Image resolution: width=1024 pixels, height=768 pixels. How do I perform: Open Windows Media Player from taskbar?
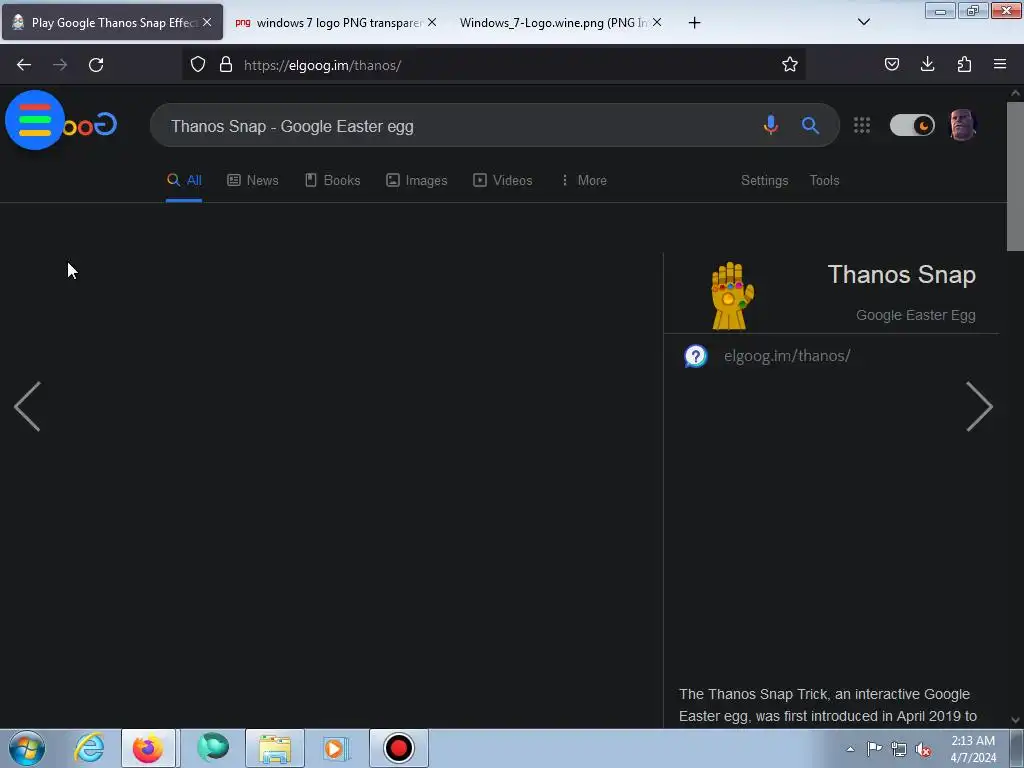pyautogui.click(x=335, y=748)
